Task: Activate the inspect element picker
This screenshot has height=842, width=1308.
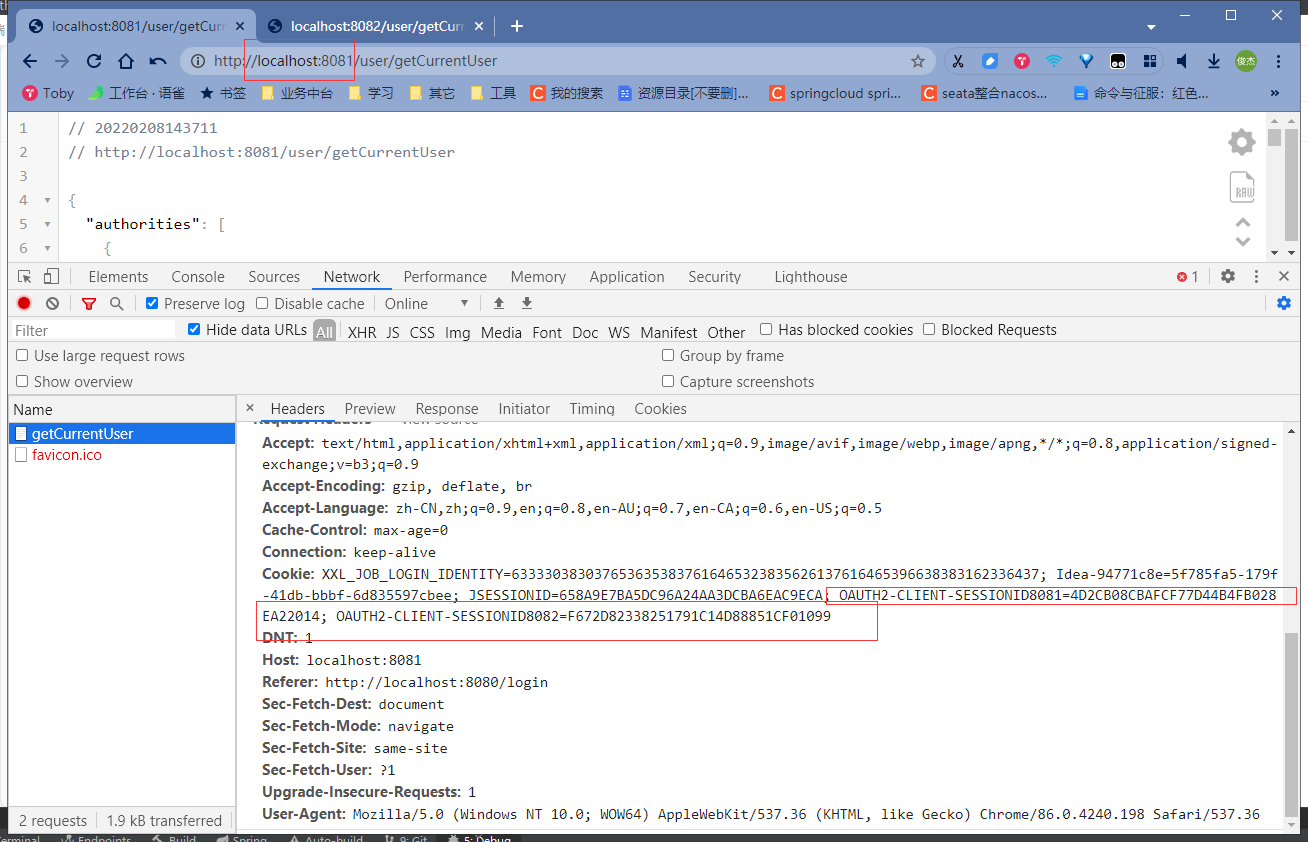Action: coord(25,277)
